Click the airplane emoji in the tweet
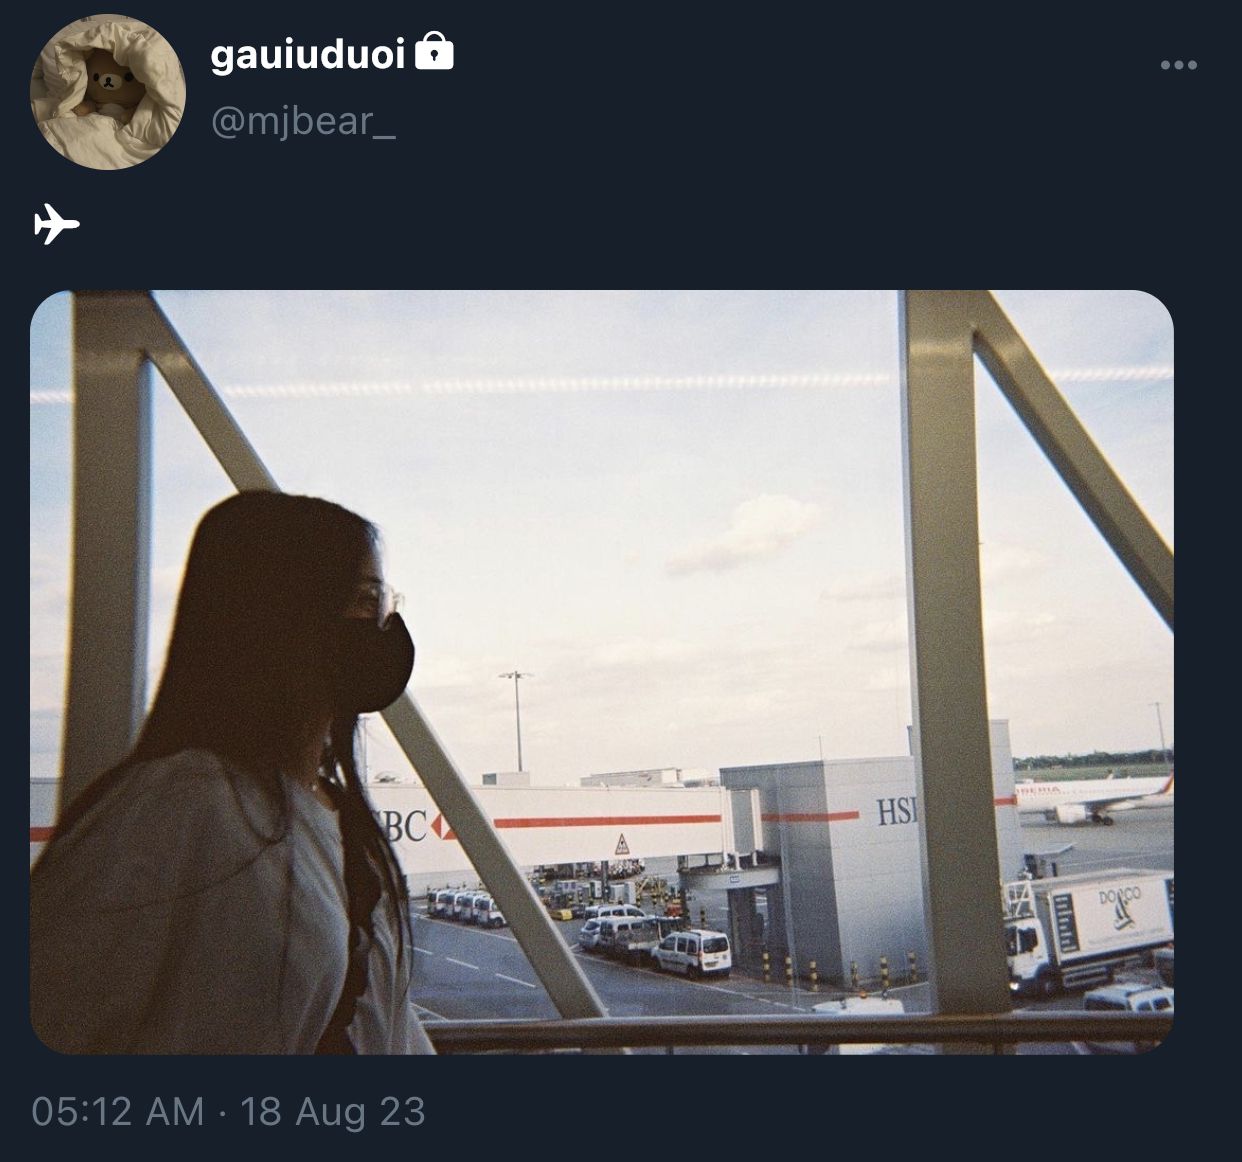Viewport: 1242px width, 1162px height. pos(56,223)
